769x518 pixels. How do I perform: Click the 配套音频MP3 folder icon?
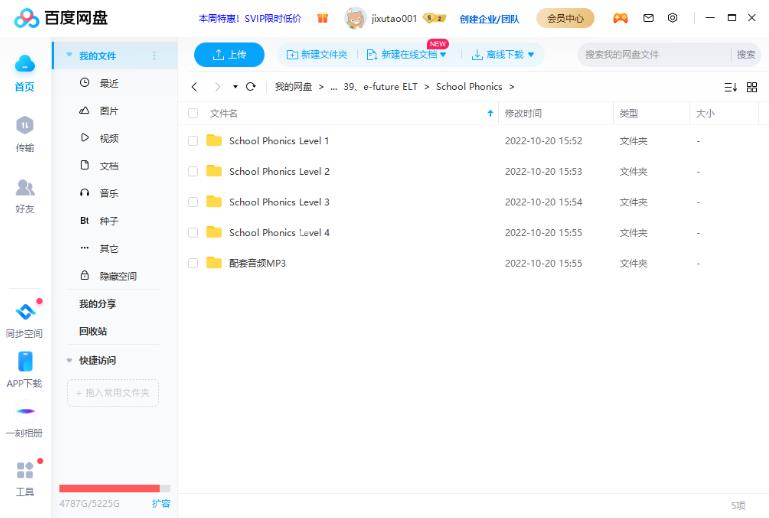point(214,263)
